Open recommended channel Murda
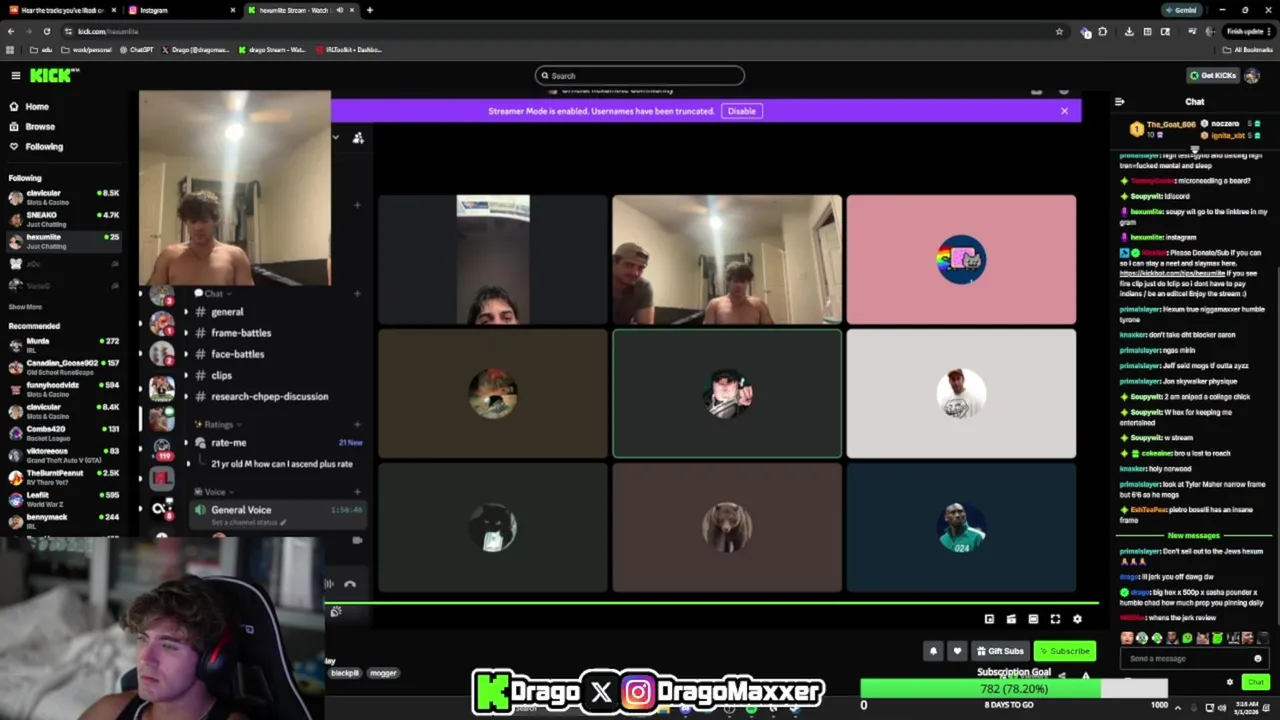This screenshot has height=720, width=1280. [65, 344]
